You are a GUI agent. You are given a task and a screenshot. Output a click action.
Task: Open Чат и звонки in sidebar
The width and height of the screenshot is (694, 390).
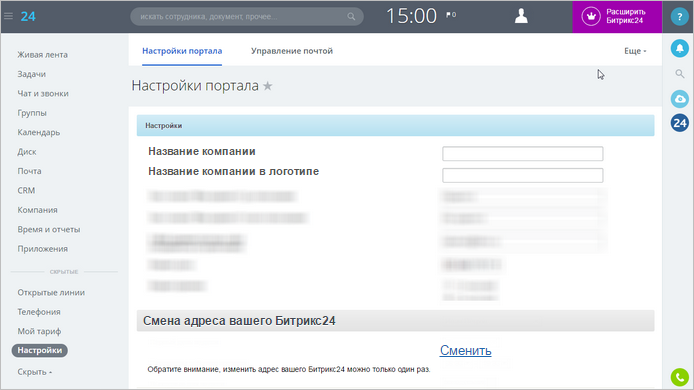(x=43, y=94)
